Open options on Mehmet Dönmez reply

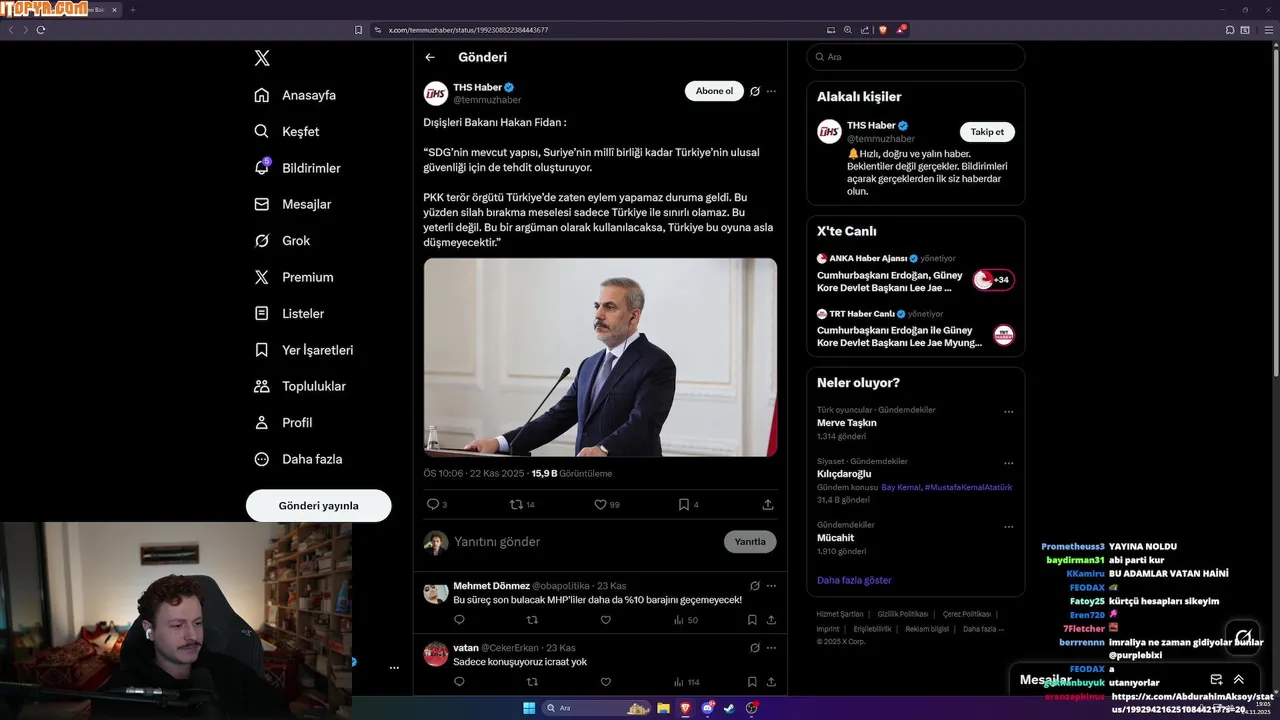771,586
